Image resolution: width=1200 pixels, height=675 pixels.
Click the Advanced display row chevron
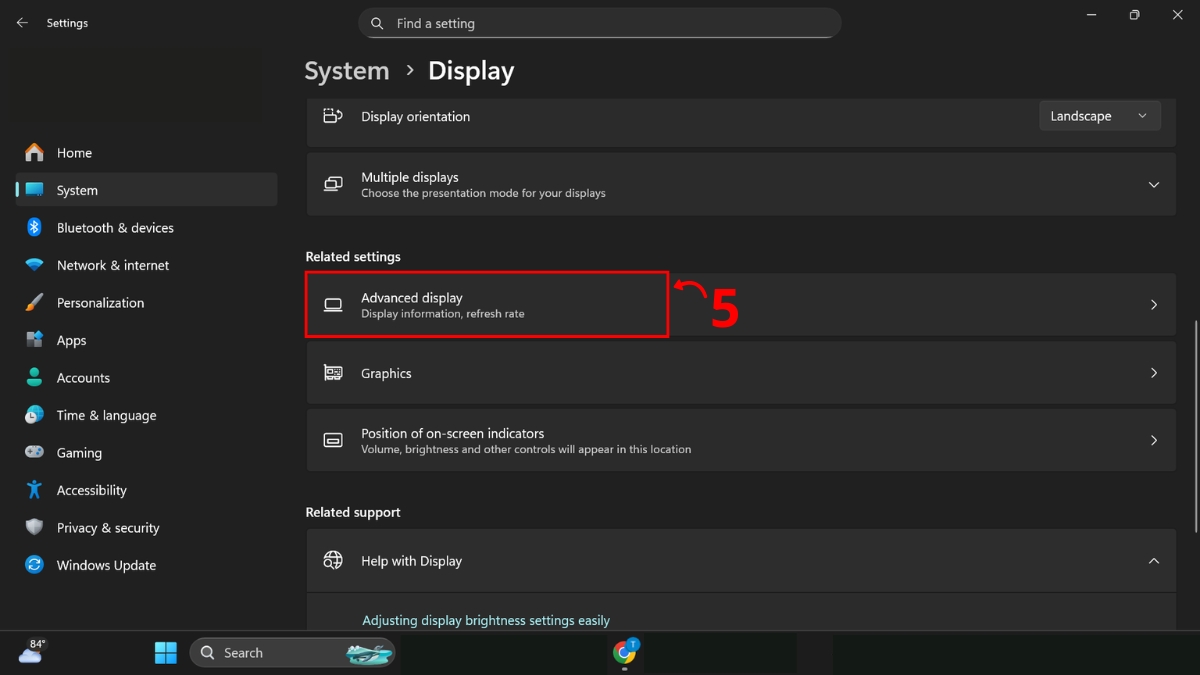point(1153,305)
